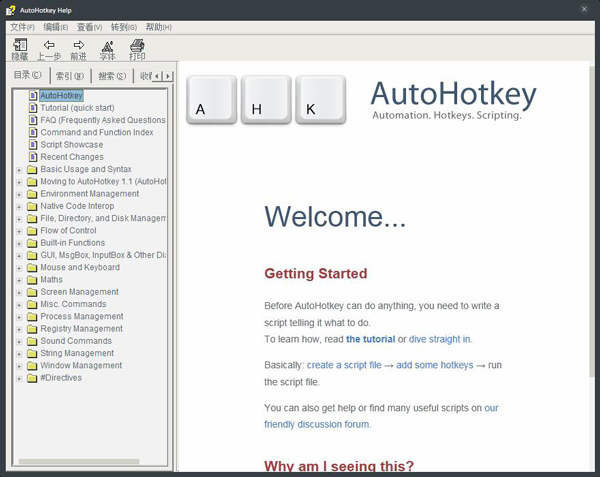Open the 帮助(H) menu
This screenshot has width=600, height=477.
click(x=158, y=27)
